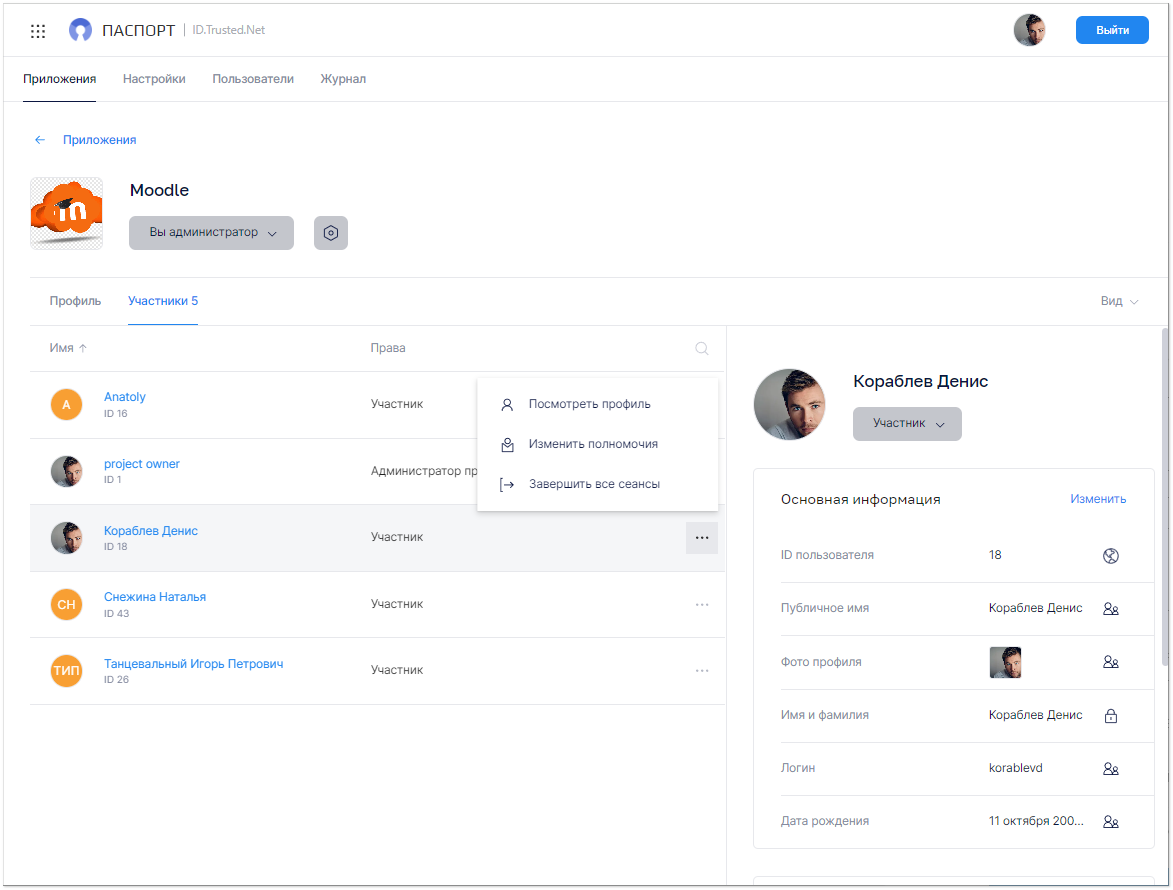Open the three-dots menu for Снежина Наталья

702,604
